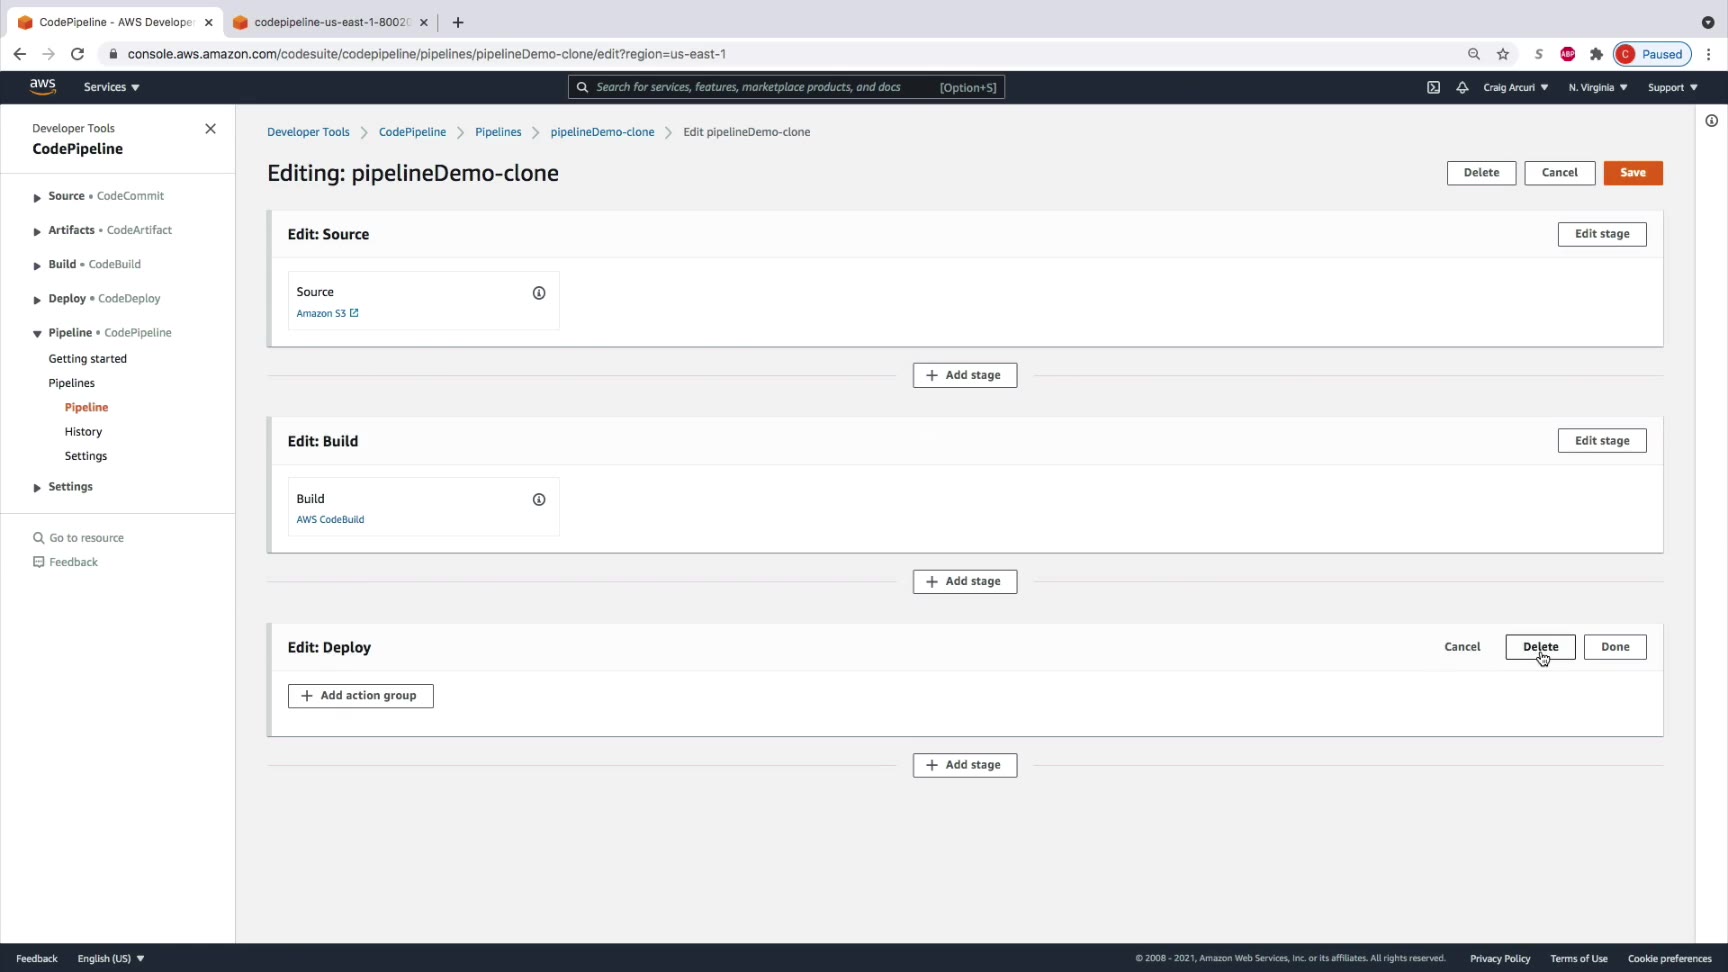This screenshot has height=972, width=1728.
Task: Click the AWS search input field
Action: [786, 87]
